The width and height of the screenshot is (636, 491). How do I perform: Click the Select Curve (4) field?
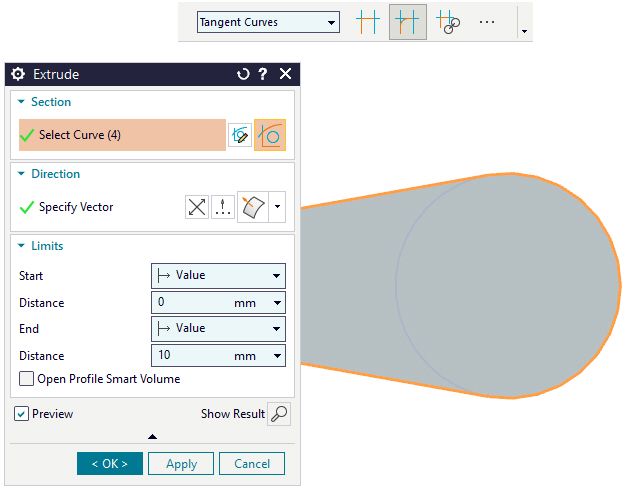click(x=122, y=135)
